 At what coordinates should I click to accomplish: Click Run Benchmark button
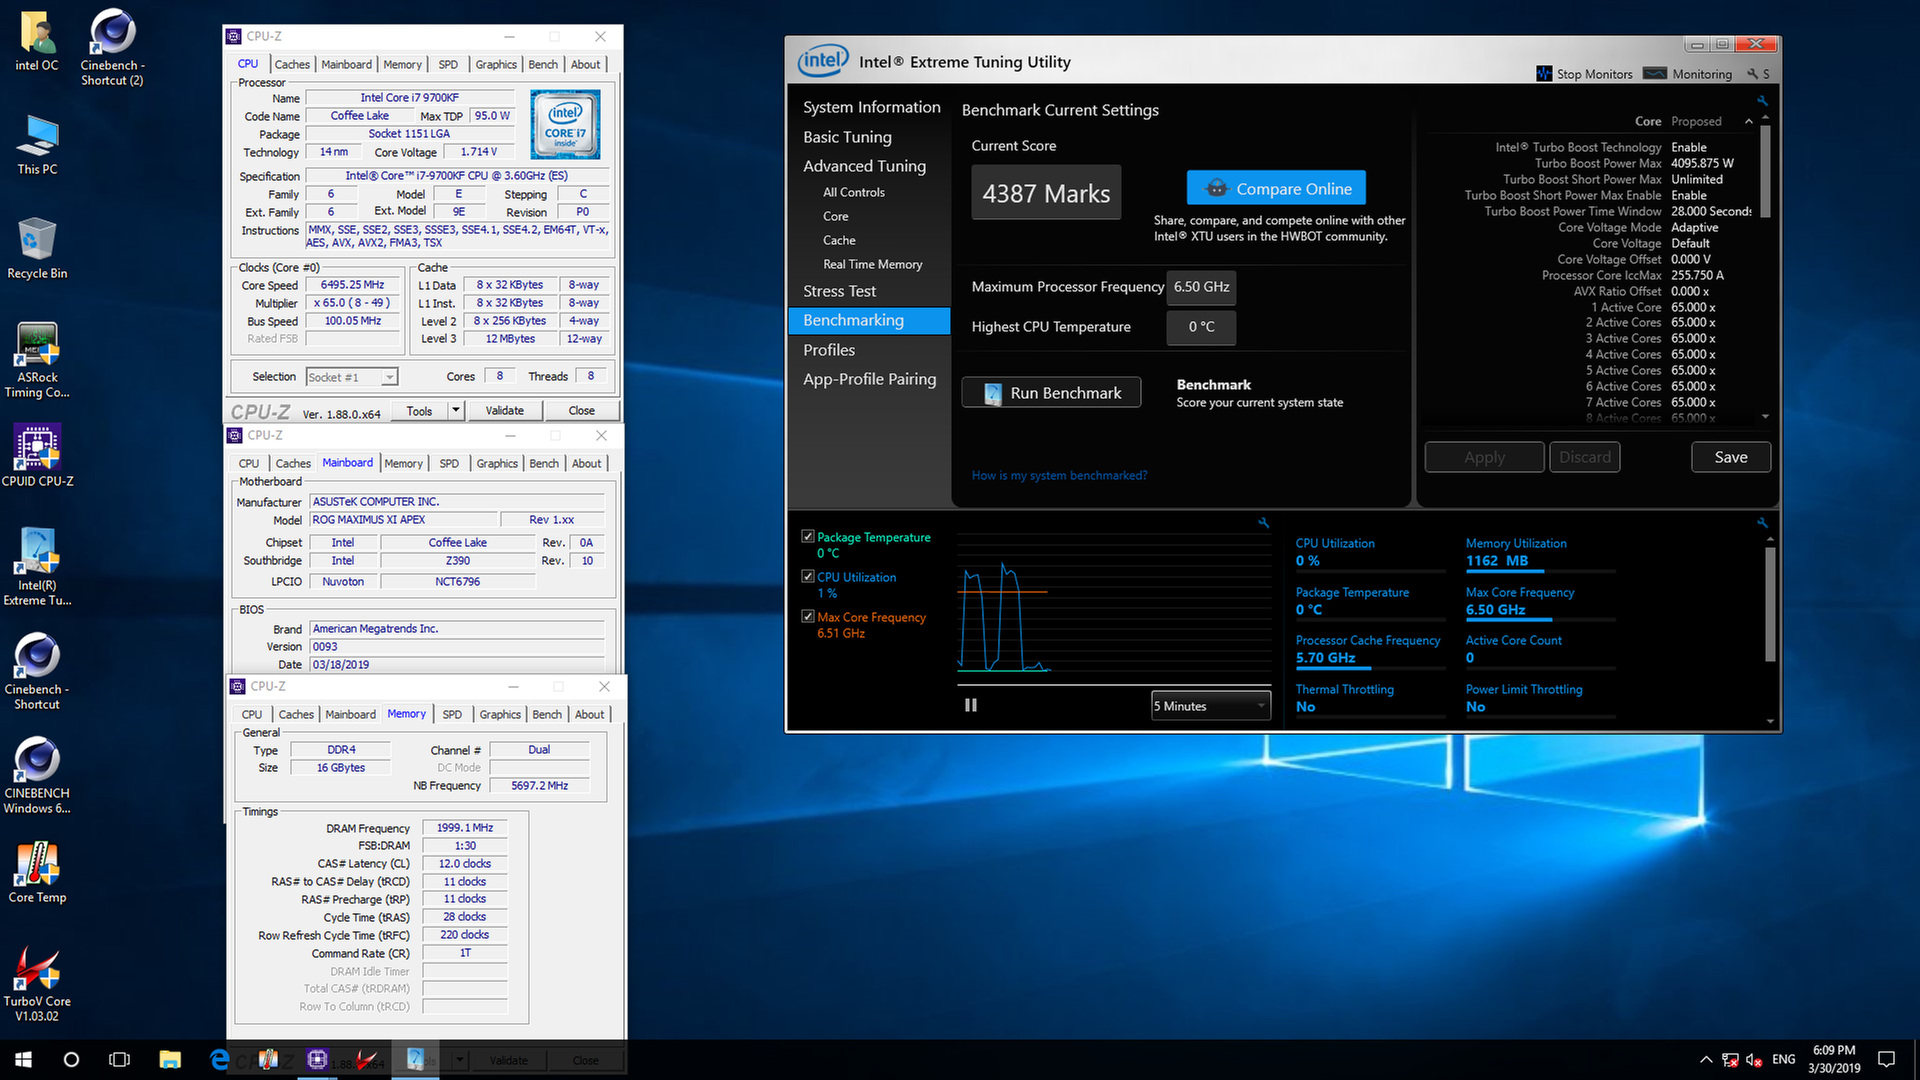pos(1051,393)
